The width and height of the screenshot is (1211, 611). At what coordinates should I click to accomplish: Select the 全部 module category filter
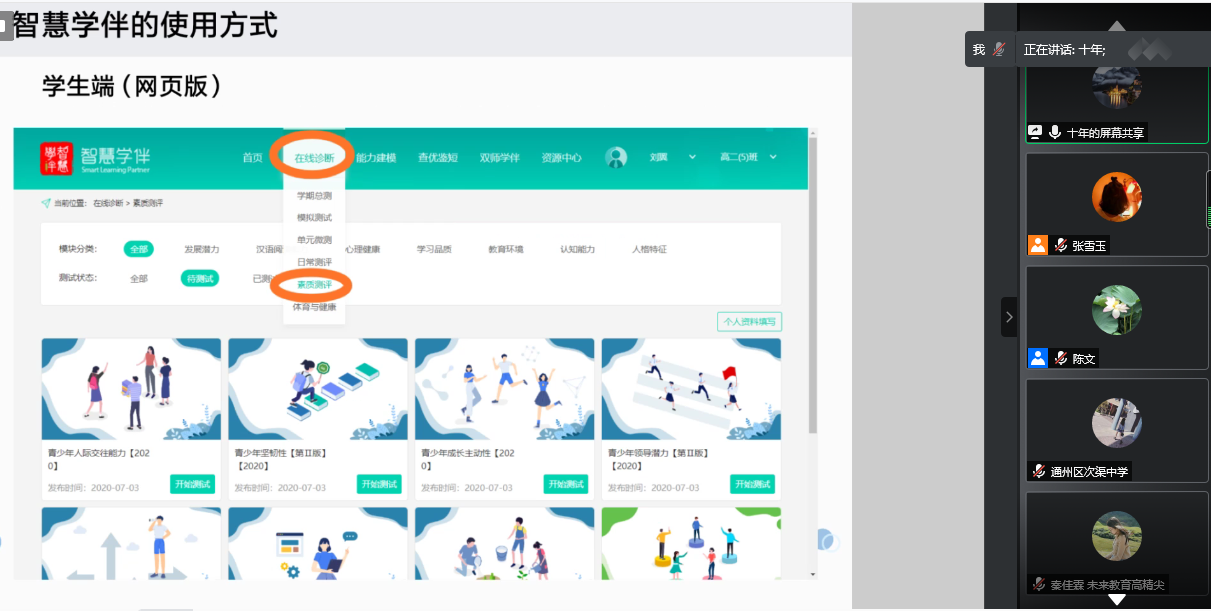click(138, 249)
